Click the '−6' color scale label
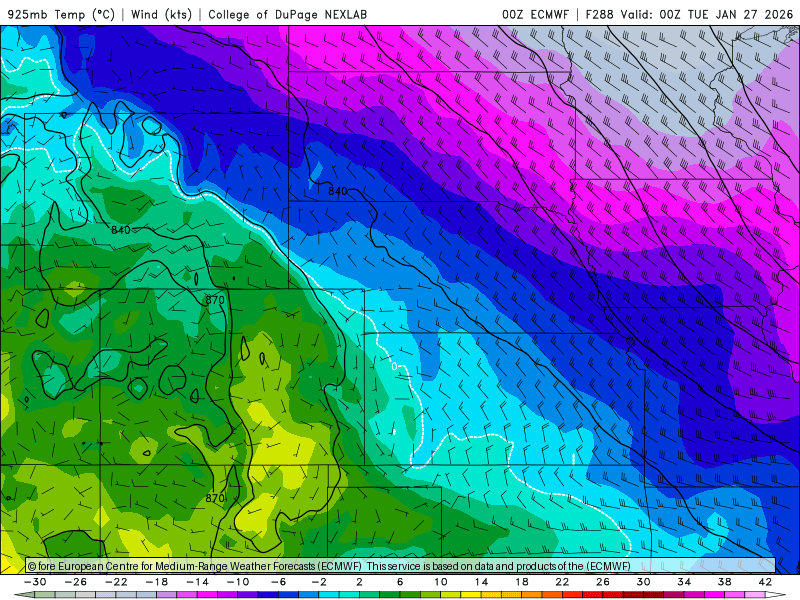The image size is (800, 600). pos(279,582)
